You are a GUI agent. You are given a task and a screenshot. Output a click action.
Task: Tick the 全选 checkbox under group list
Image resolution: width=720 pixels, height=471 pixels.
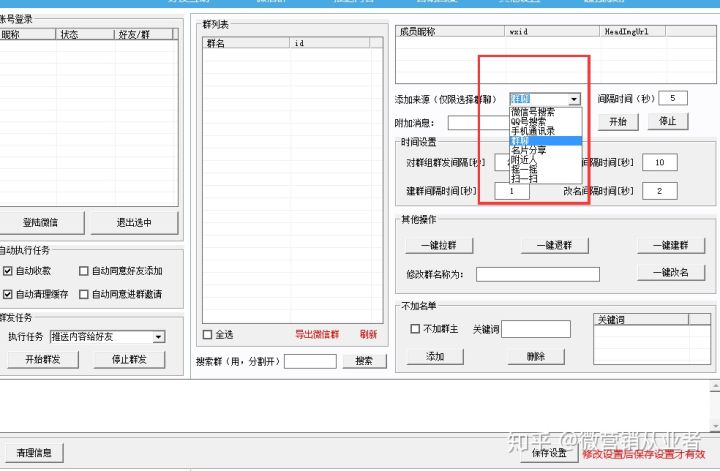(208, 335)
